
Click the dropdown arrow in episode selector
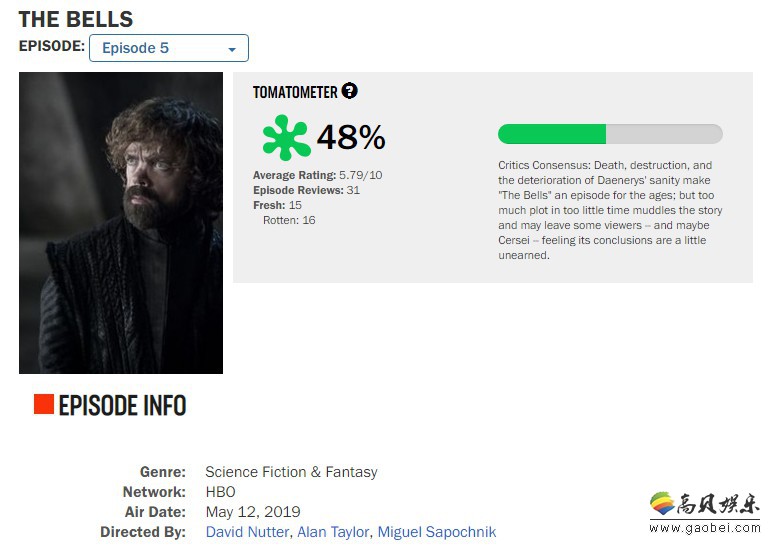pos(232,50)
